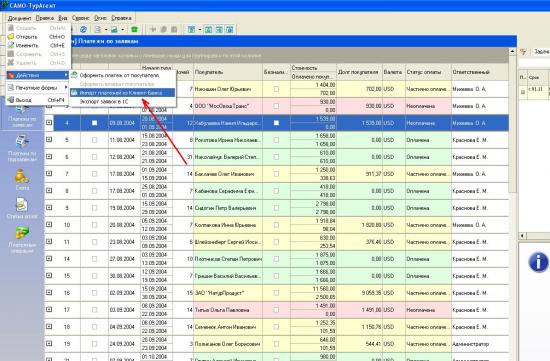This screenshot has width=550, height=361.
Task: Open the 'Печатные формы' submenu
Action: (x=38, y=88)
